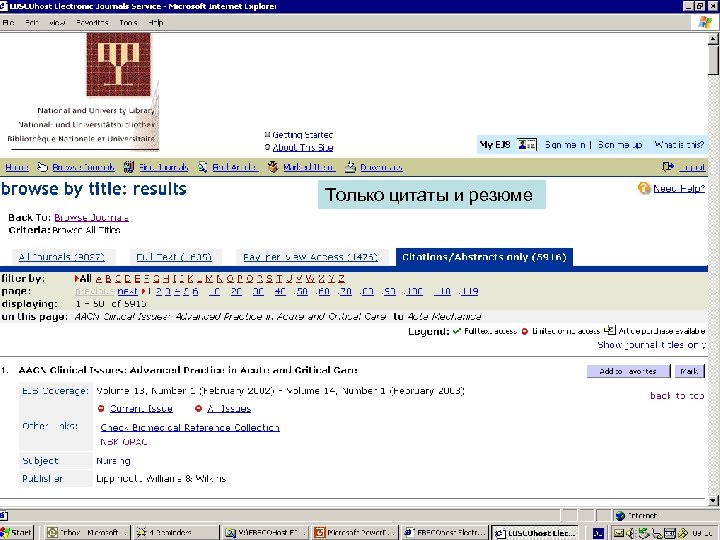Click the Need Help question mark icon
720x540 pixels.
pyautogui.click(x=644, y=188)
